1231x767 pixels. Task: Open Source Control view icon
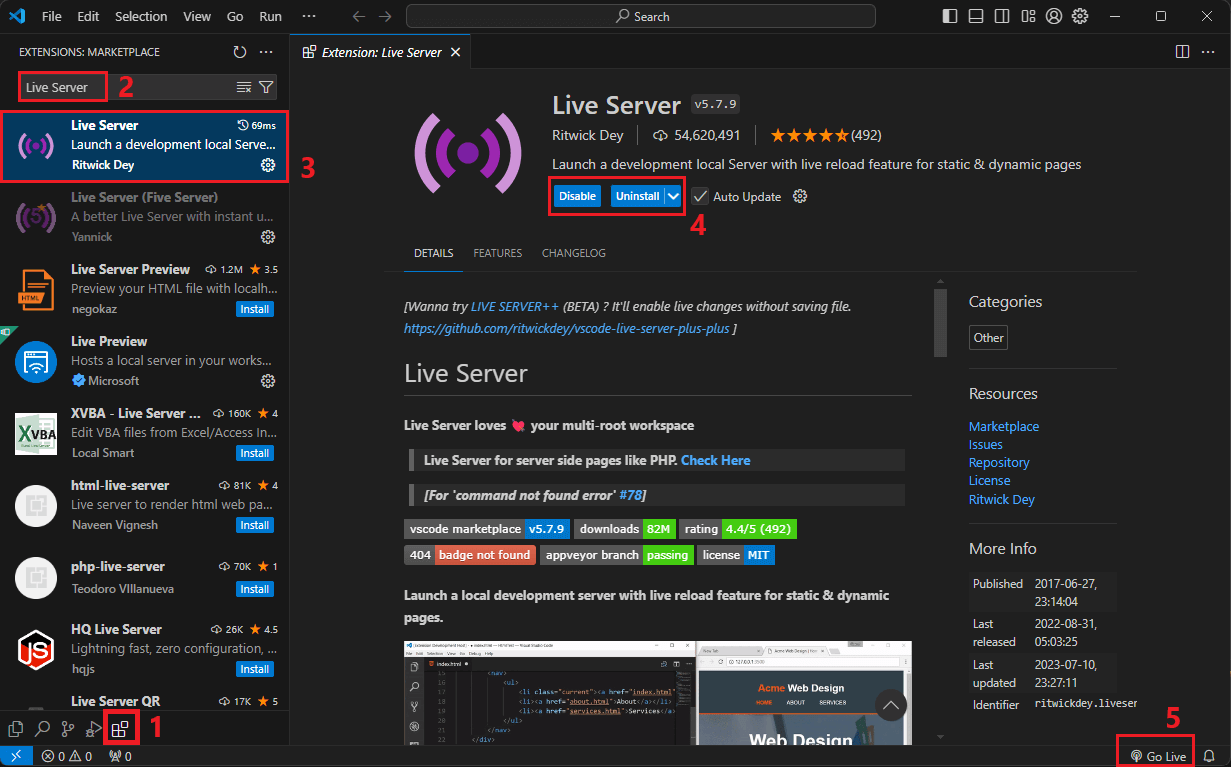[x=68, y=729]
